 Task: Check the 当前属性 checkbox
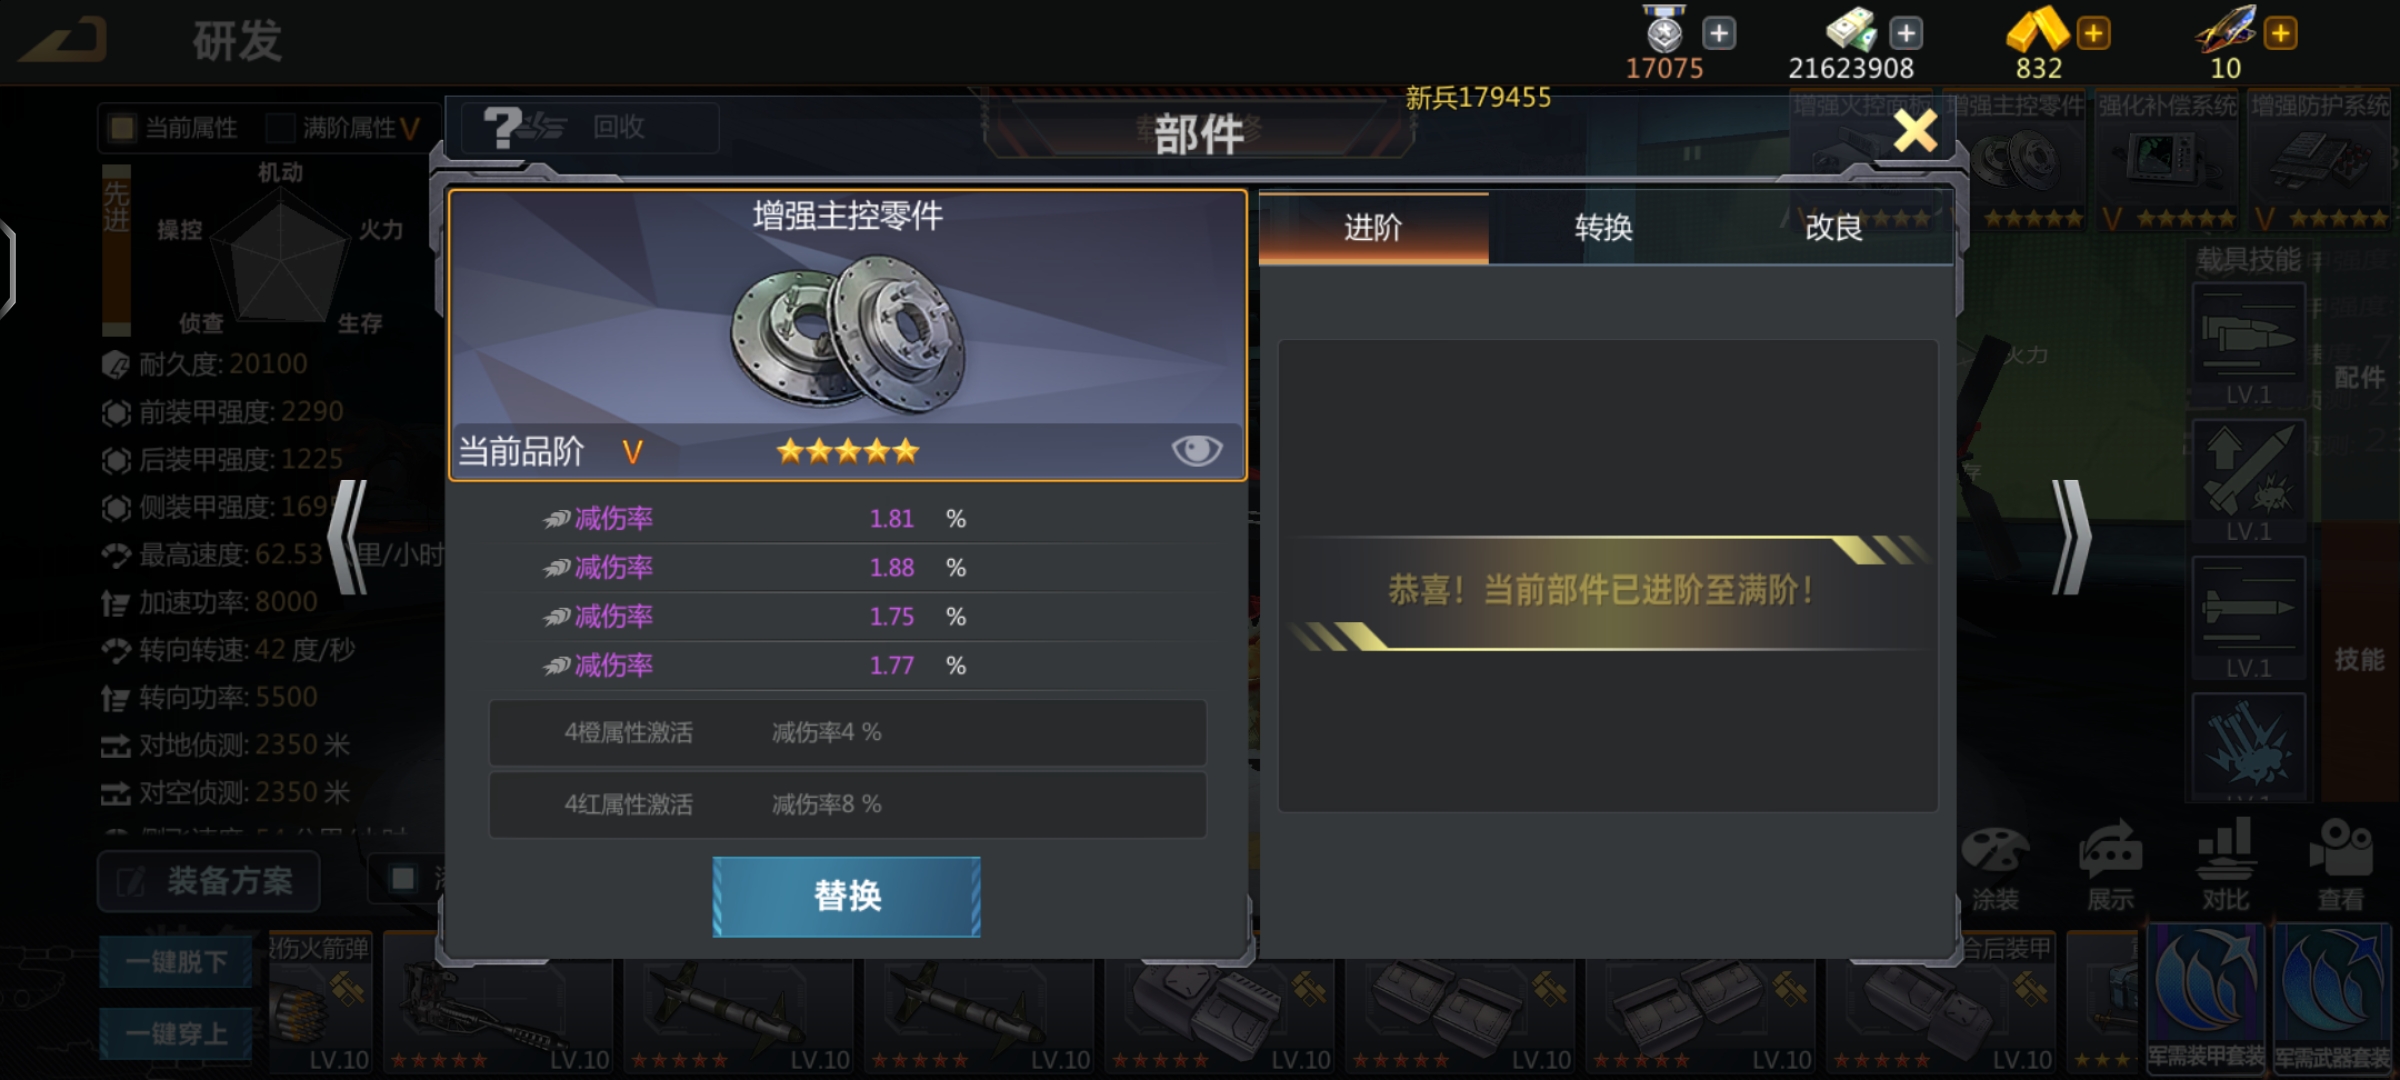tap(122, 127)
